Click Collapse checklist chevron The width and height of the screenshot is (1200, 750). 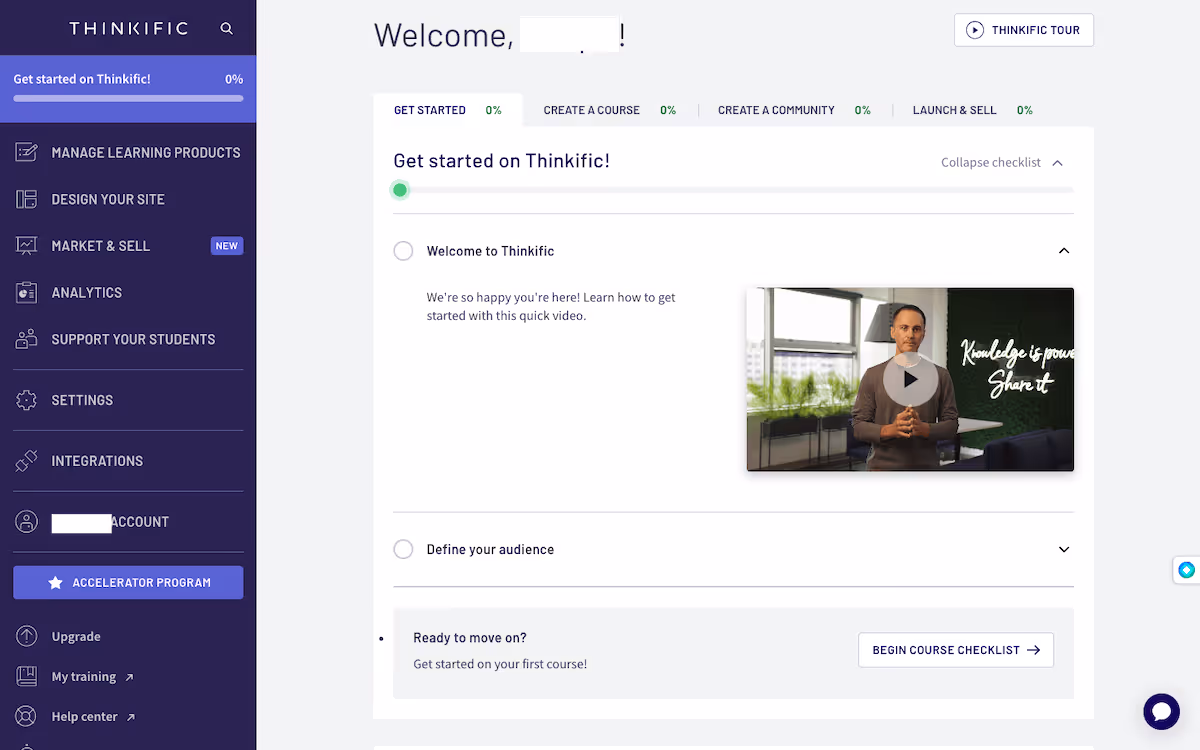(1058, 162)
